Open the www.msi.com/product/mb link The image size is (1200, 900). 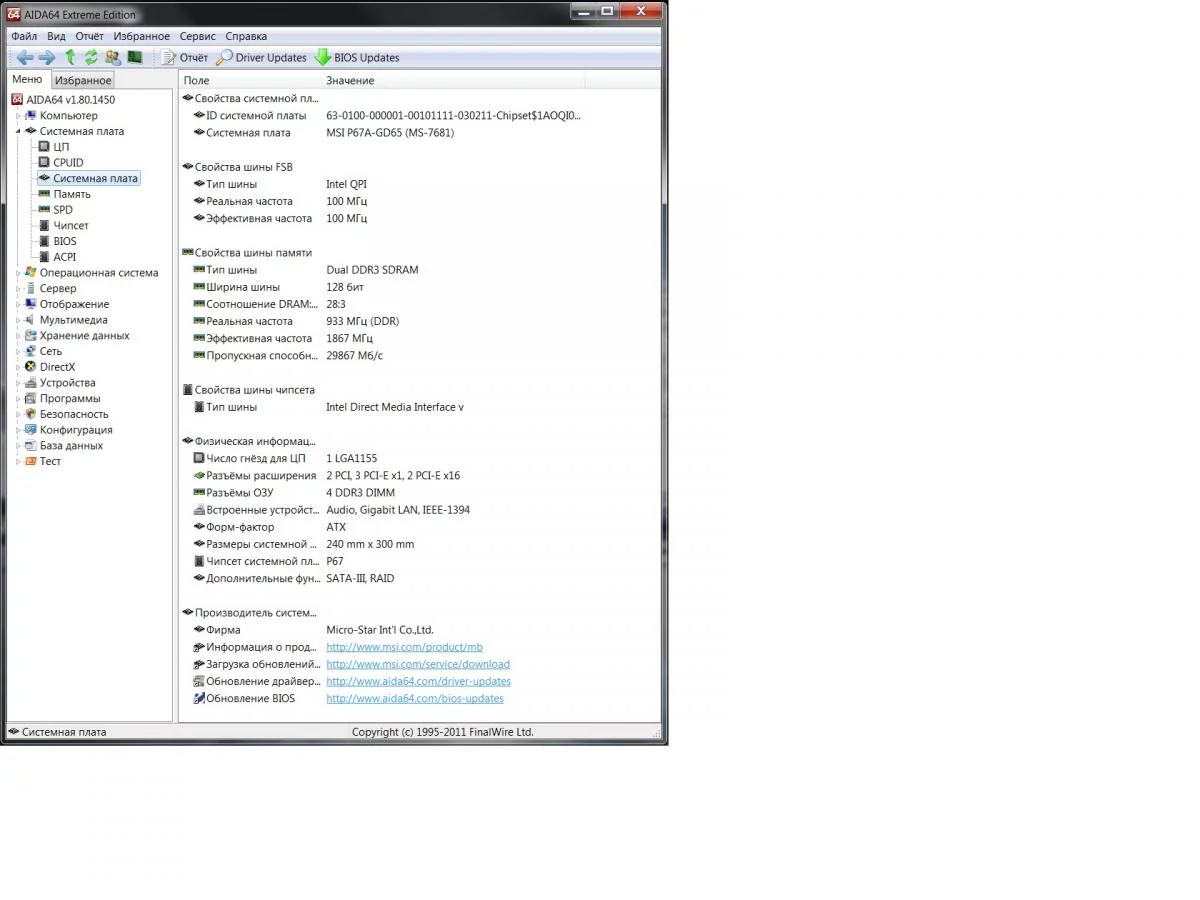[x=404, y=647]
